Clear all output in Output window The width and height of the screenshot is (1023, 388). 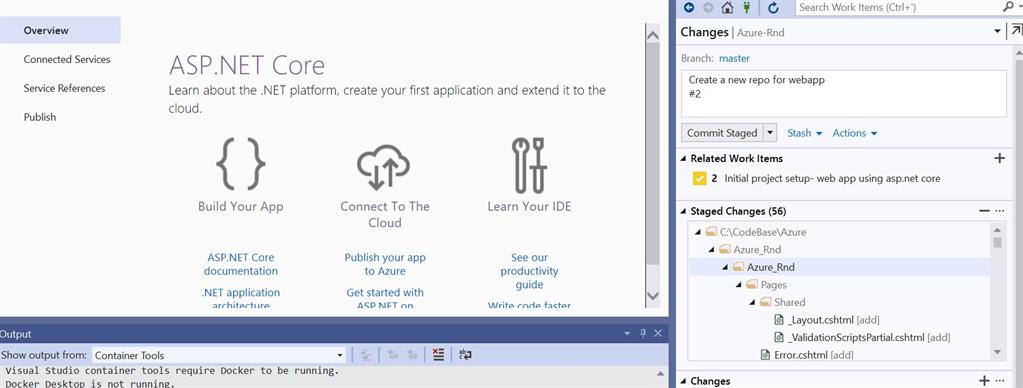[x=438, y=355]
